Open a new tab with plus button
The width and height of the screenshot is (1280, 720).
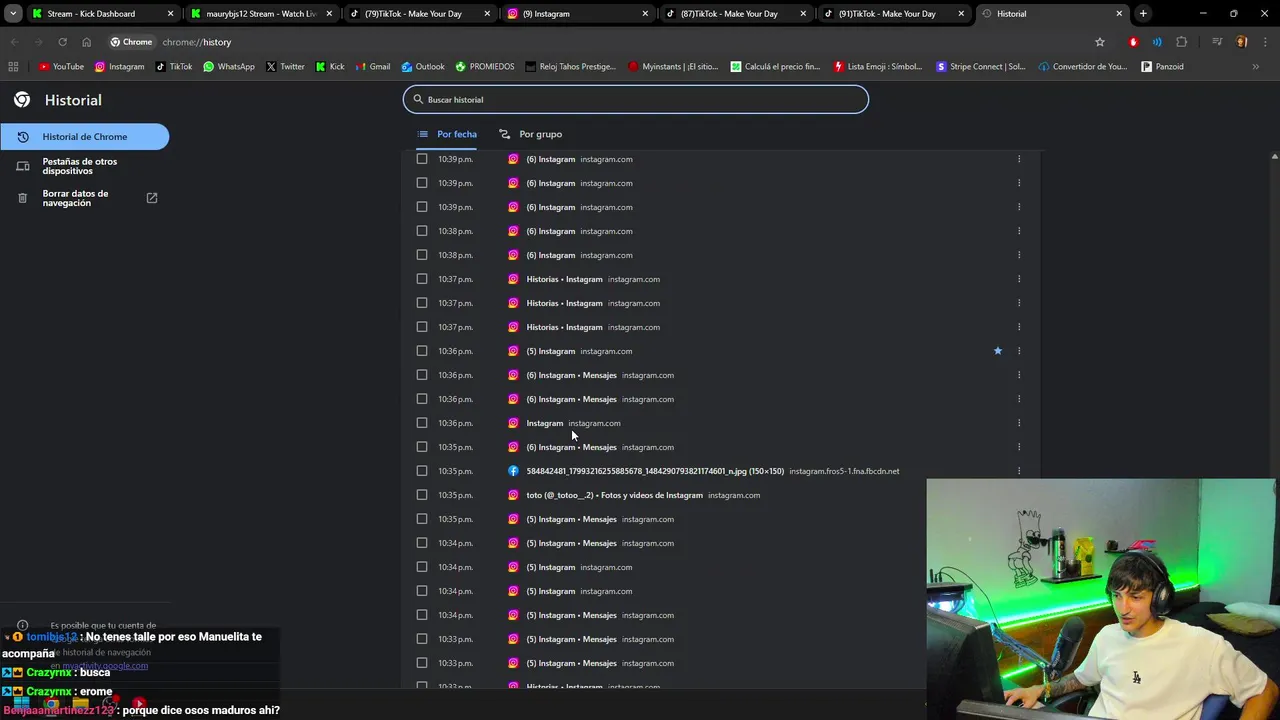click(1143, 14)
